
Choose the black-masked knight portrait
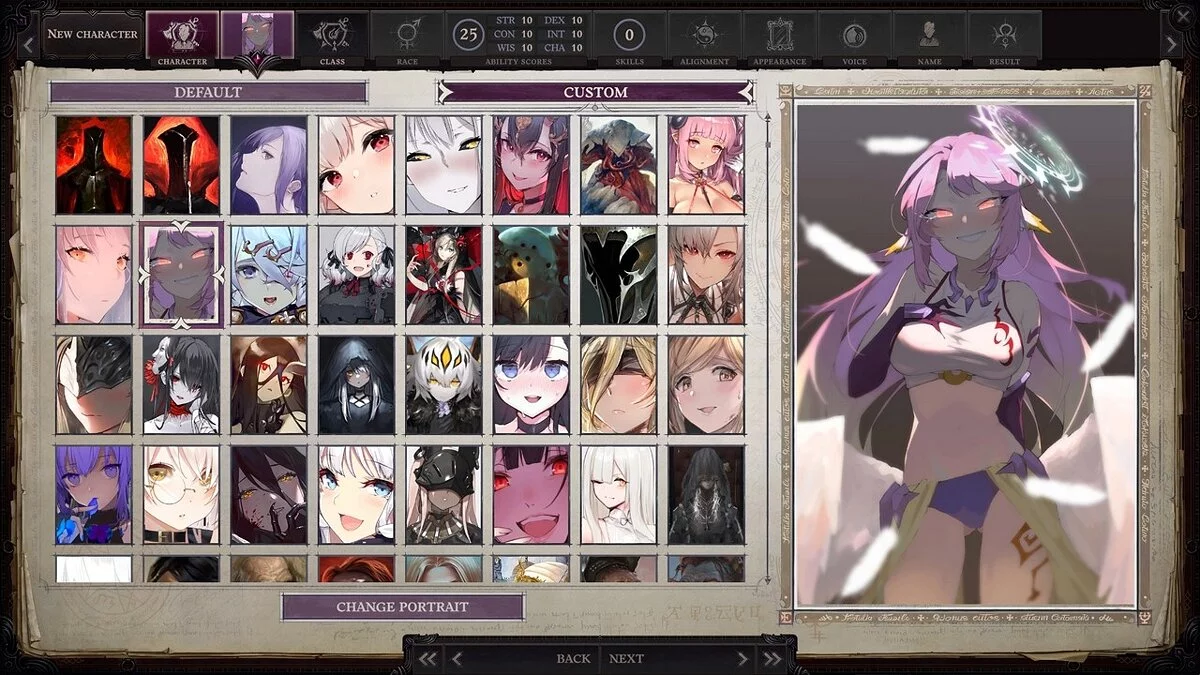tap(94, 385)
